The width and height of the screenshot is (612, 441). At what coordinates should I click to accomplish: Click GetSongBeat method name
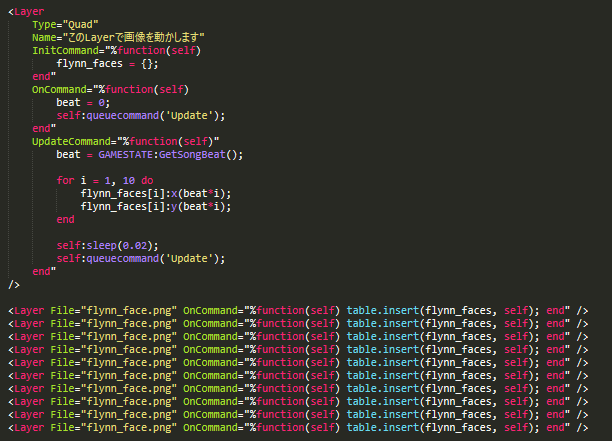(x=192, y=155)
